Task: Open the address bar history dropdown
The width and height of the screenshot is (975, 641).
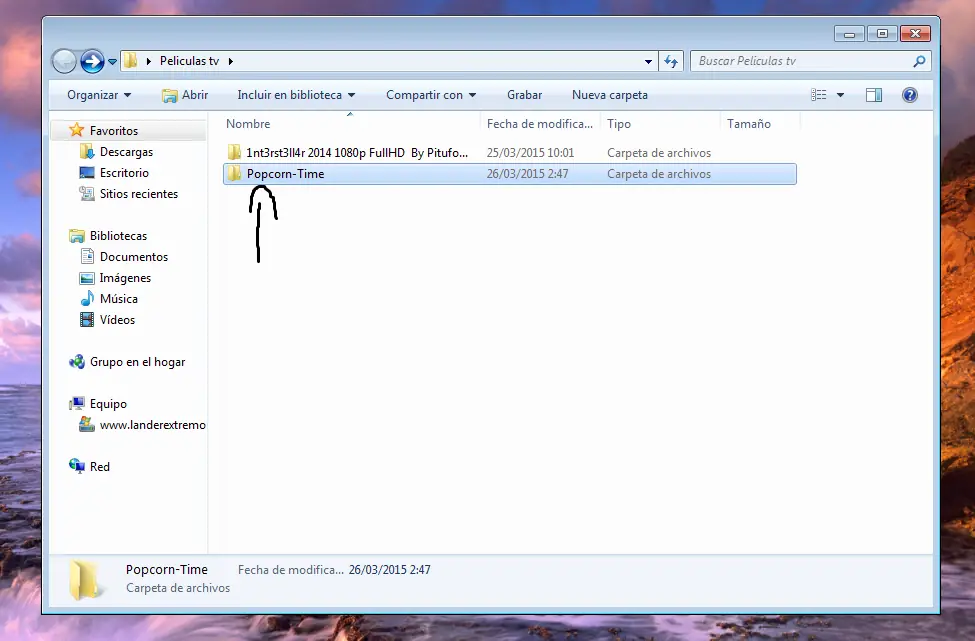Action: (648, 62)
